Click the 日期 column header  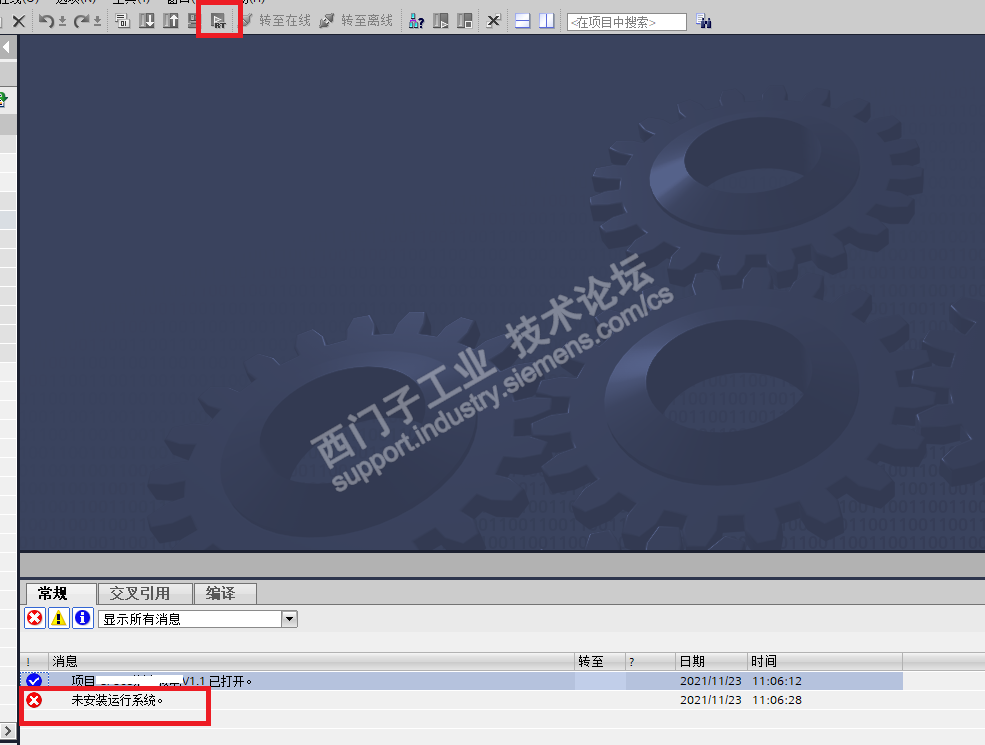(712, 661)
